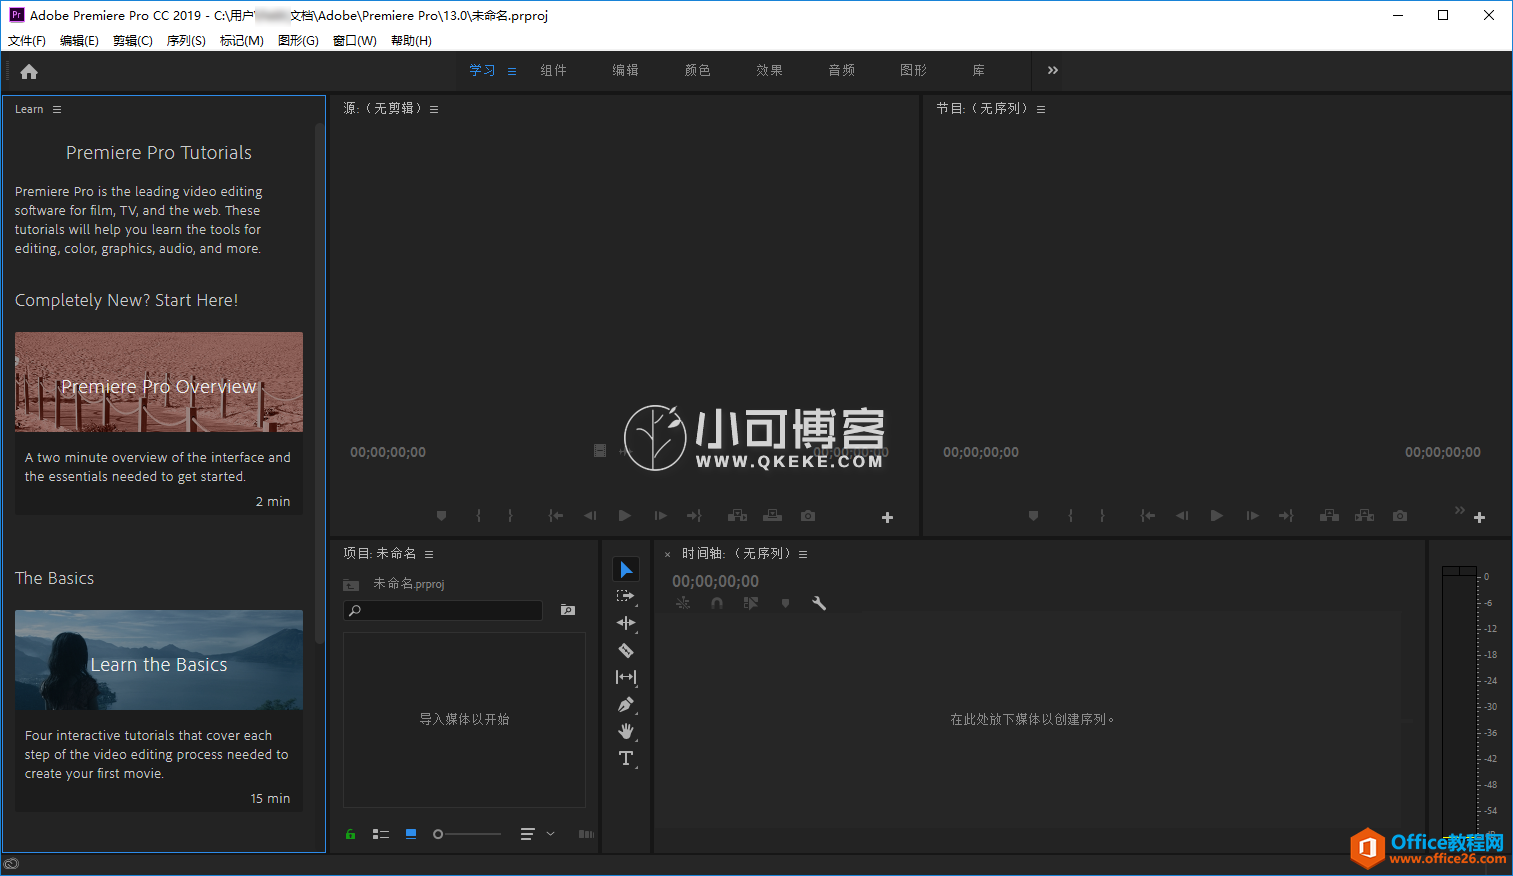
Task: Toggle Snap magnet in timeline
Action: [x=717, y=603]
